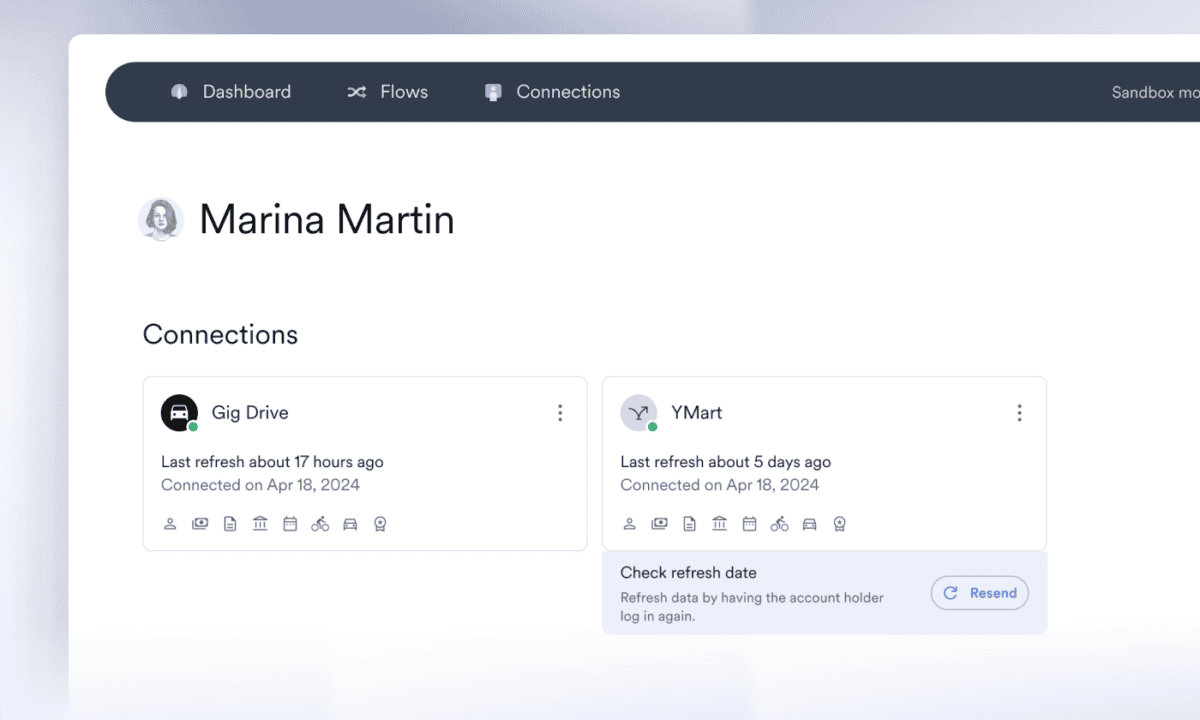Open the Gig Drive connection card
1200x720 pixels.
(365, 463)
